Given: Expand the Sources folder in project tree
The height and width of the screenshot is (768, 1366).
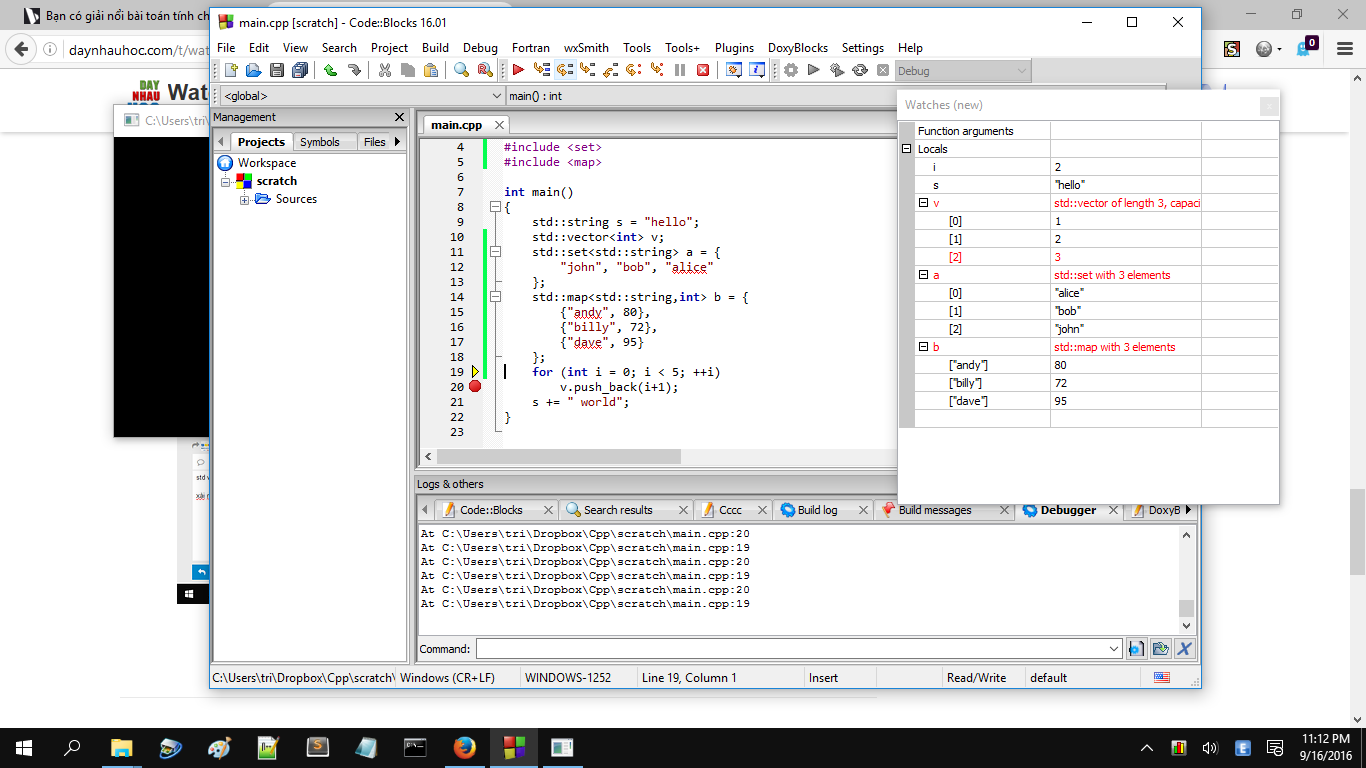Looking at the screenshot, I should point(245,200).
